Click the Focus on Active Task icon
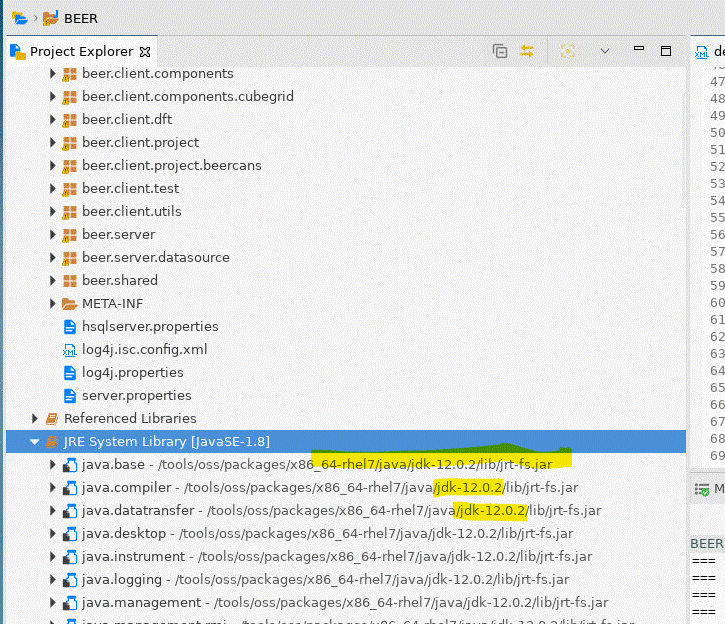This screenshot has height=624, width=725. (x=568, y=51)
